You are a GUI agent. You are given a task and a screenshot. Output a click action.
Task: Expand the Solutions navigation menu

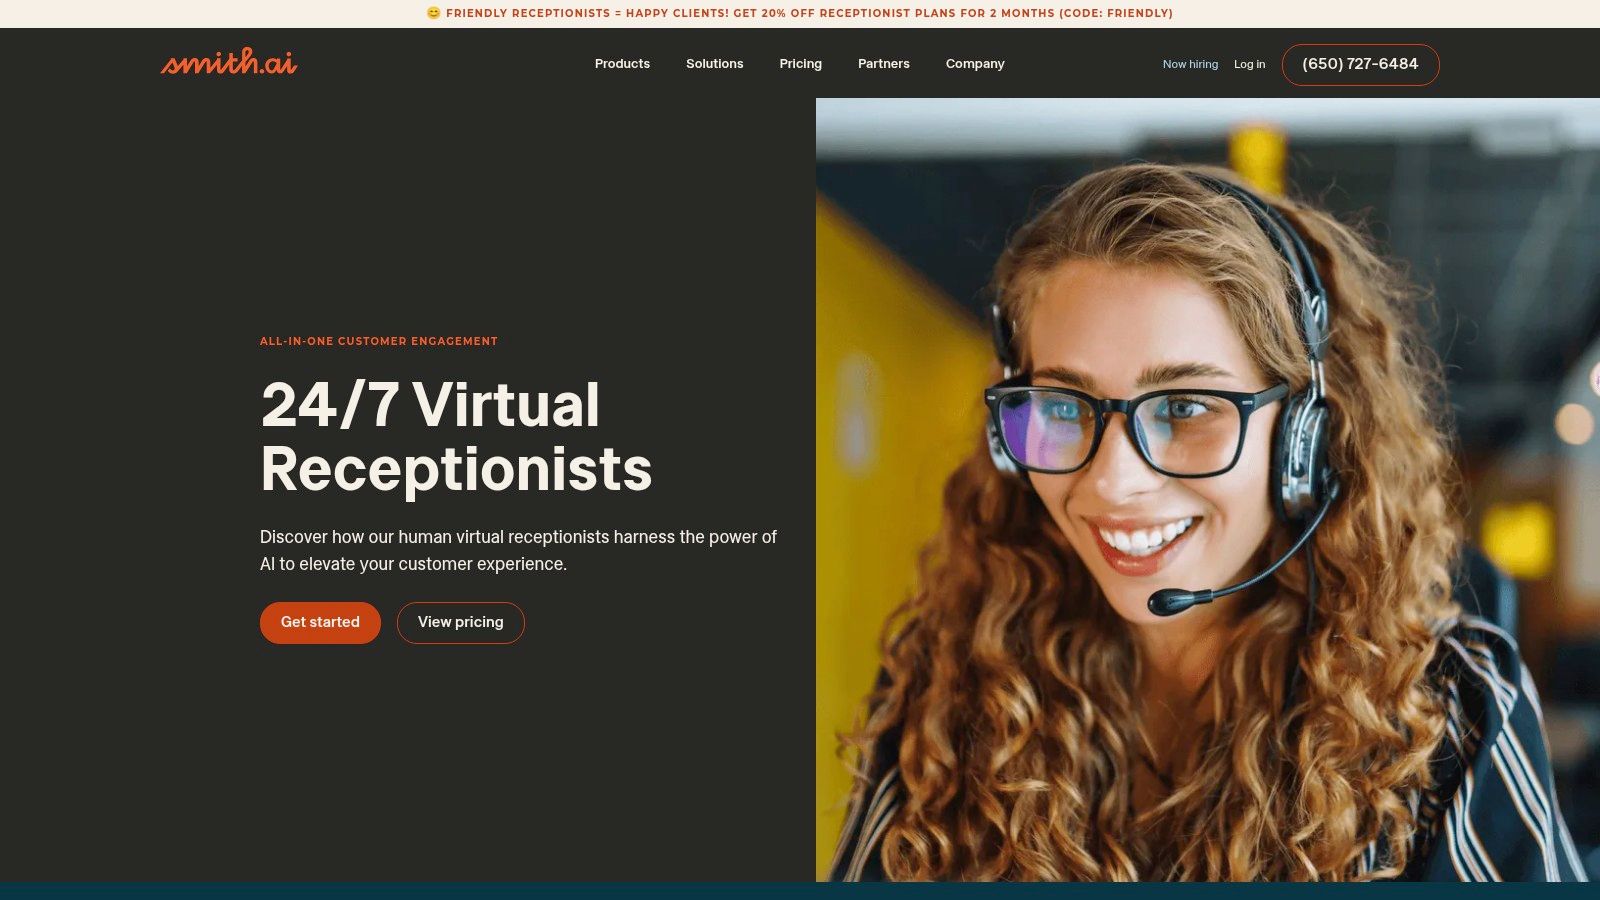pyautogui.click(x=714, y=64)
